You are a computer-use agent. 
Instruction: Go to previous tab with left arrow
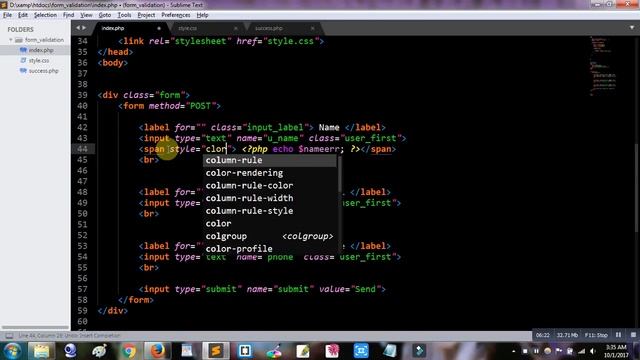click(x=78, y=28)
